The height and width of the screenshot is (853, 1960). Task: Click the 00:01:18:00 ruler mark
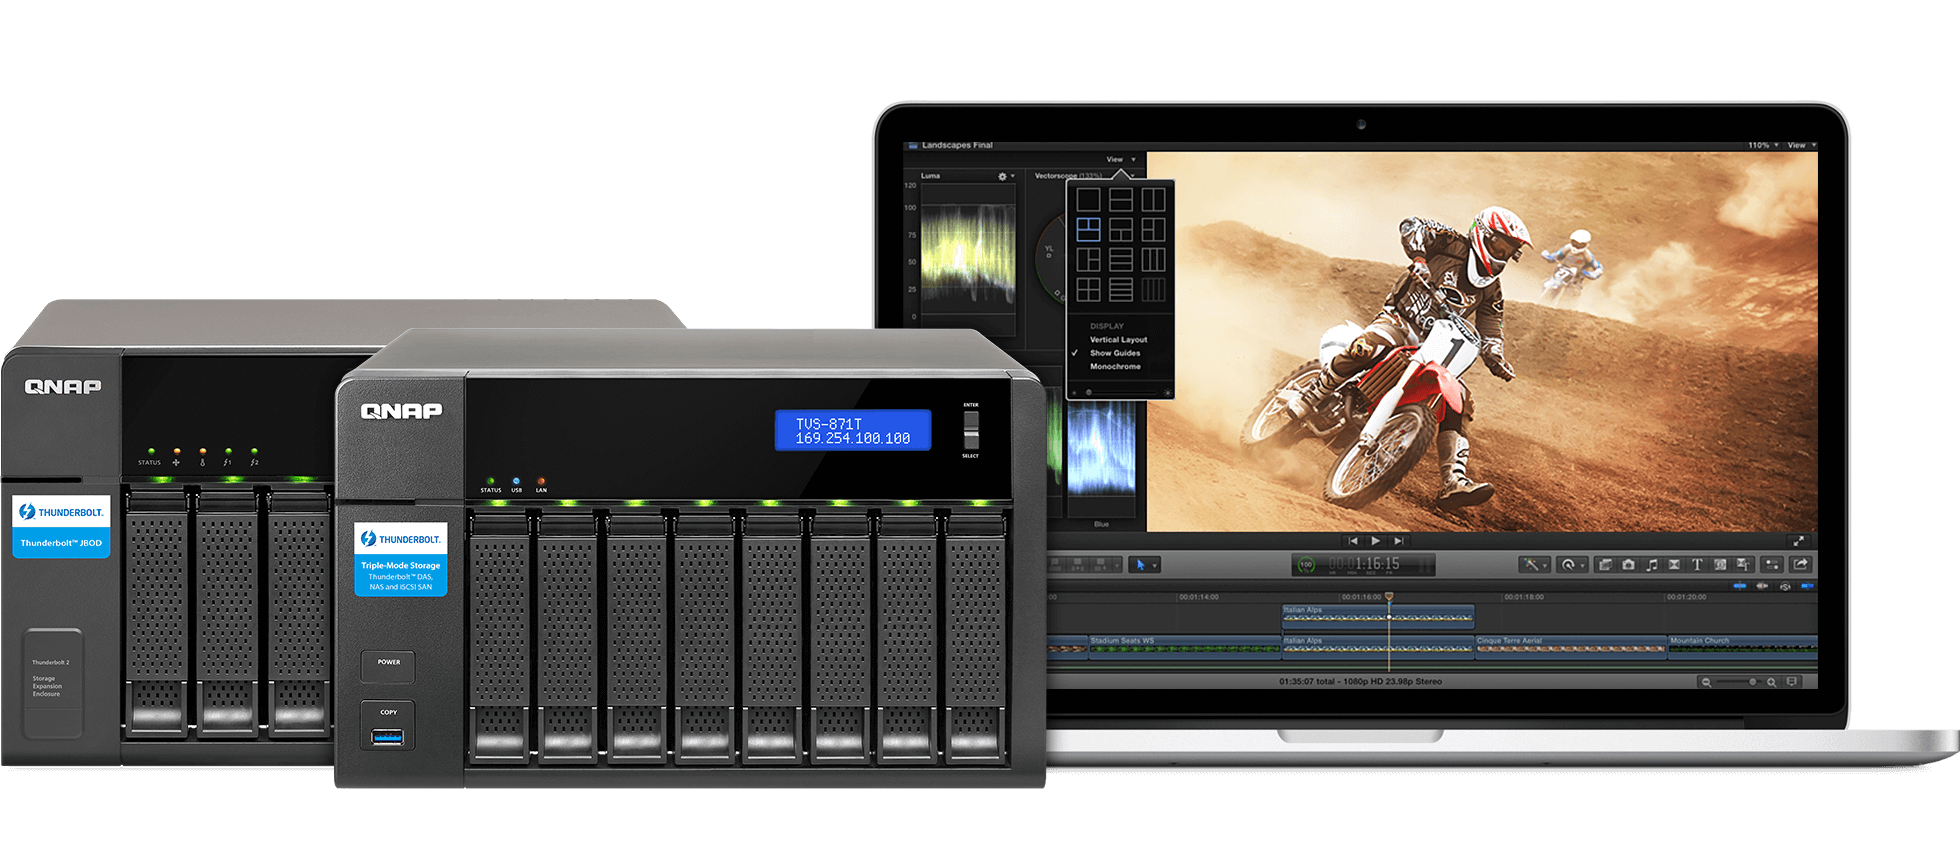[x=1524, y=597]
